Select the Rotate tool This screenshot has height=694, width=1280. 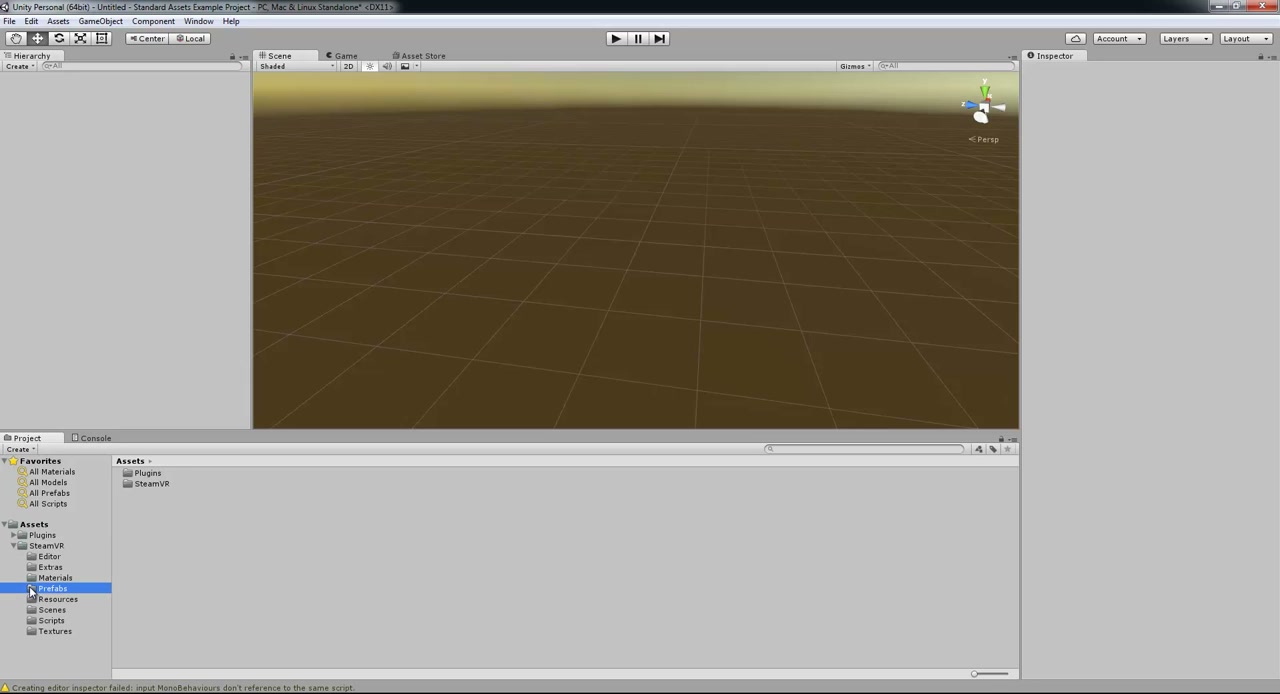click(59, 38)
